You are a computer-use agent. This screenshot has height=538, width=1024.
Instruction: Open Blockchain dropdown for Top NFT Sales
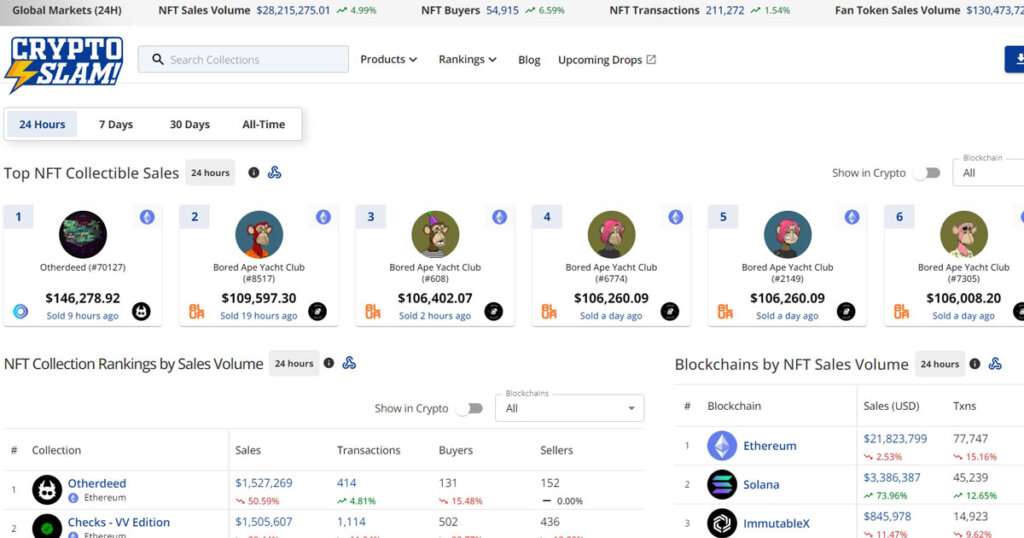click(988, 172)
